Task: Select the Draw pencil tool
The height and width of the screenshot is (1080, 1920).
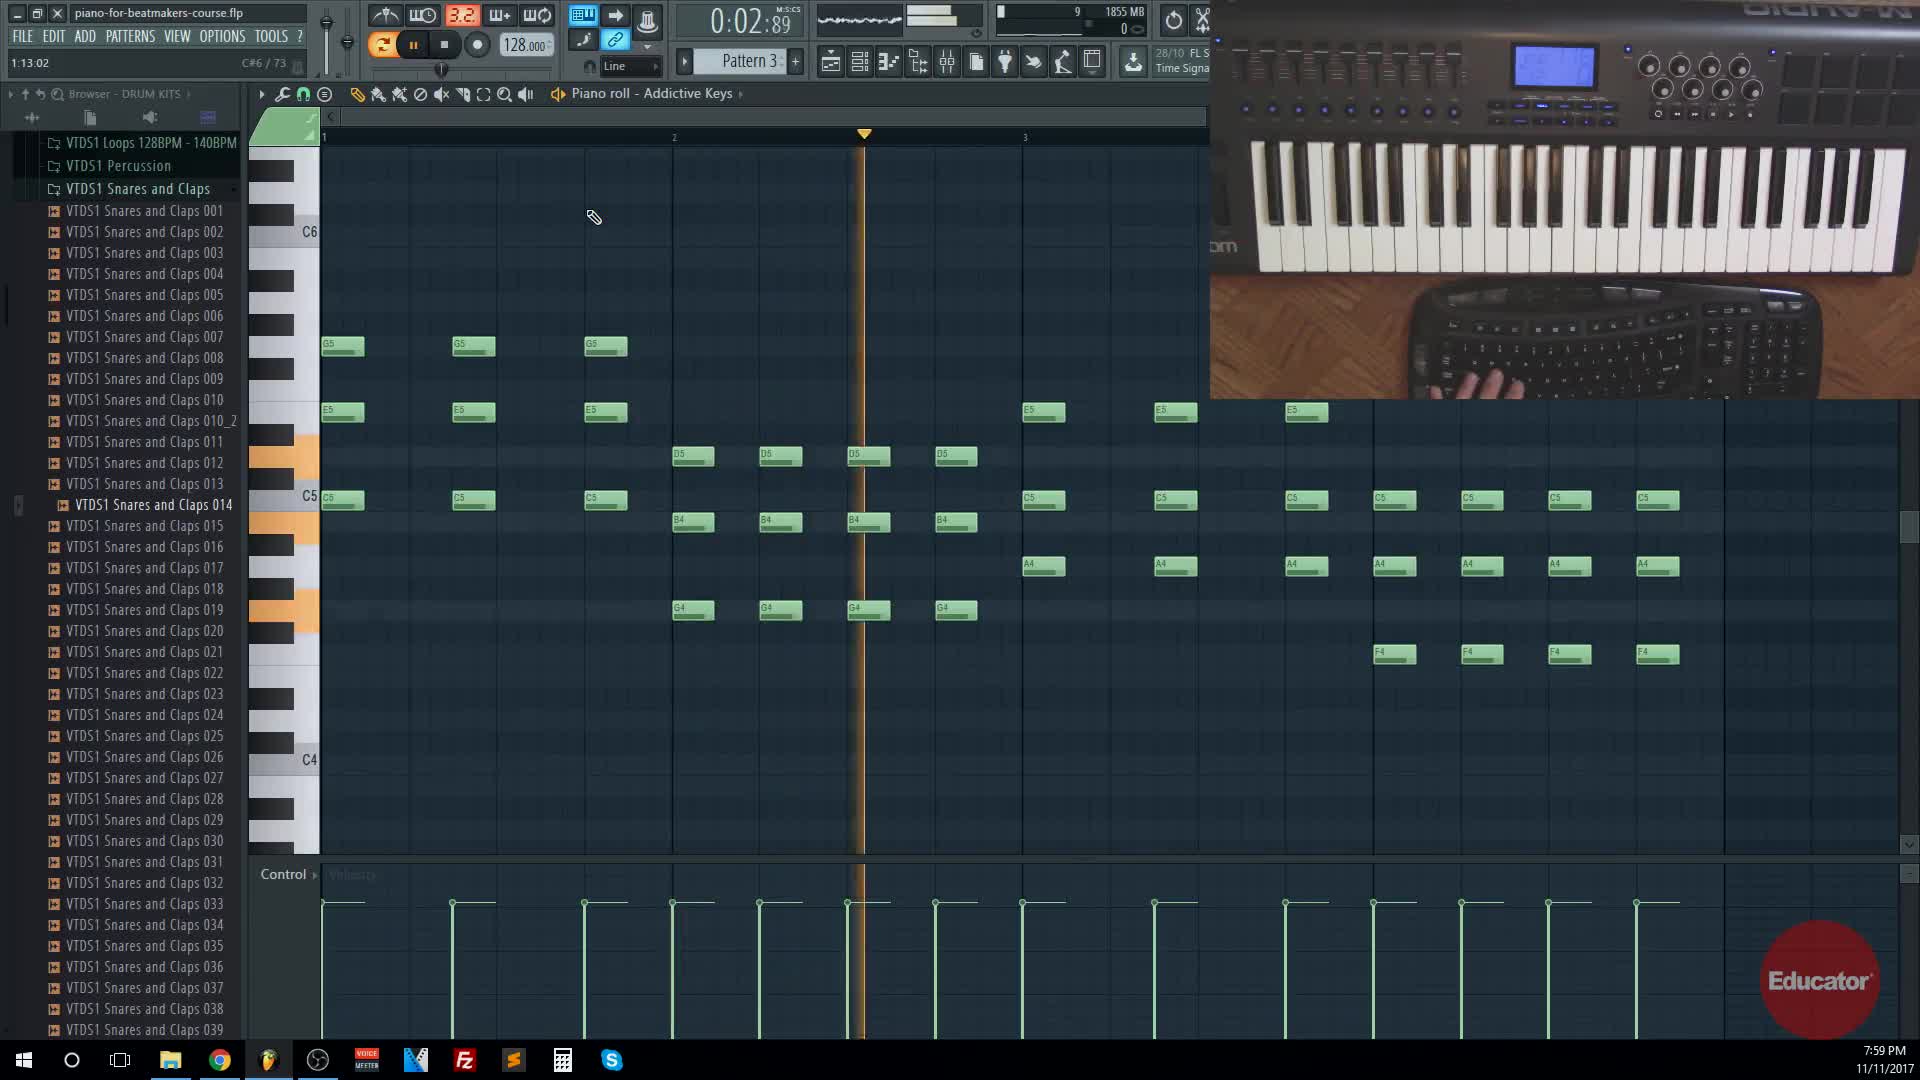Action: 357,94
